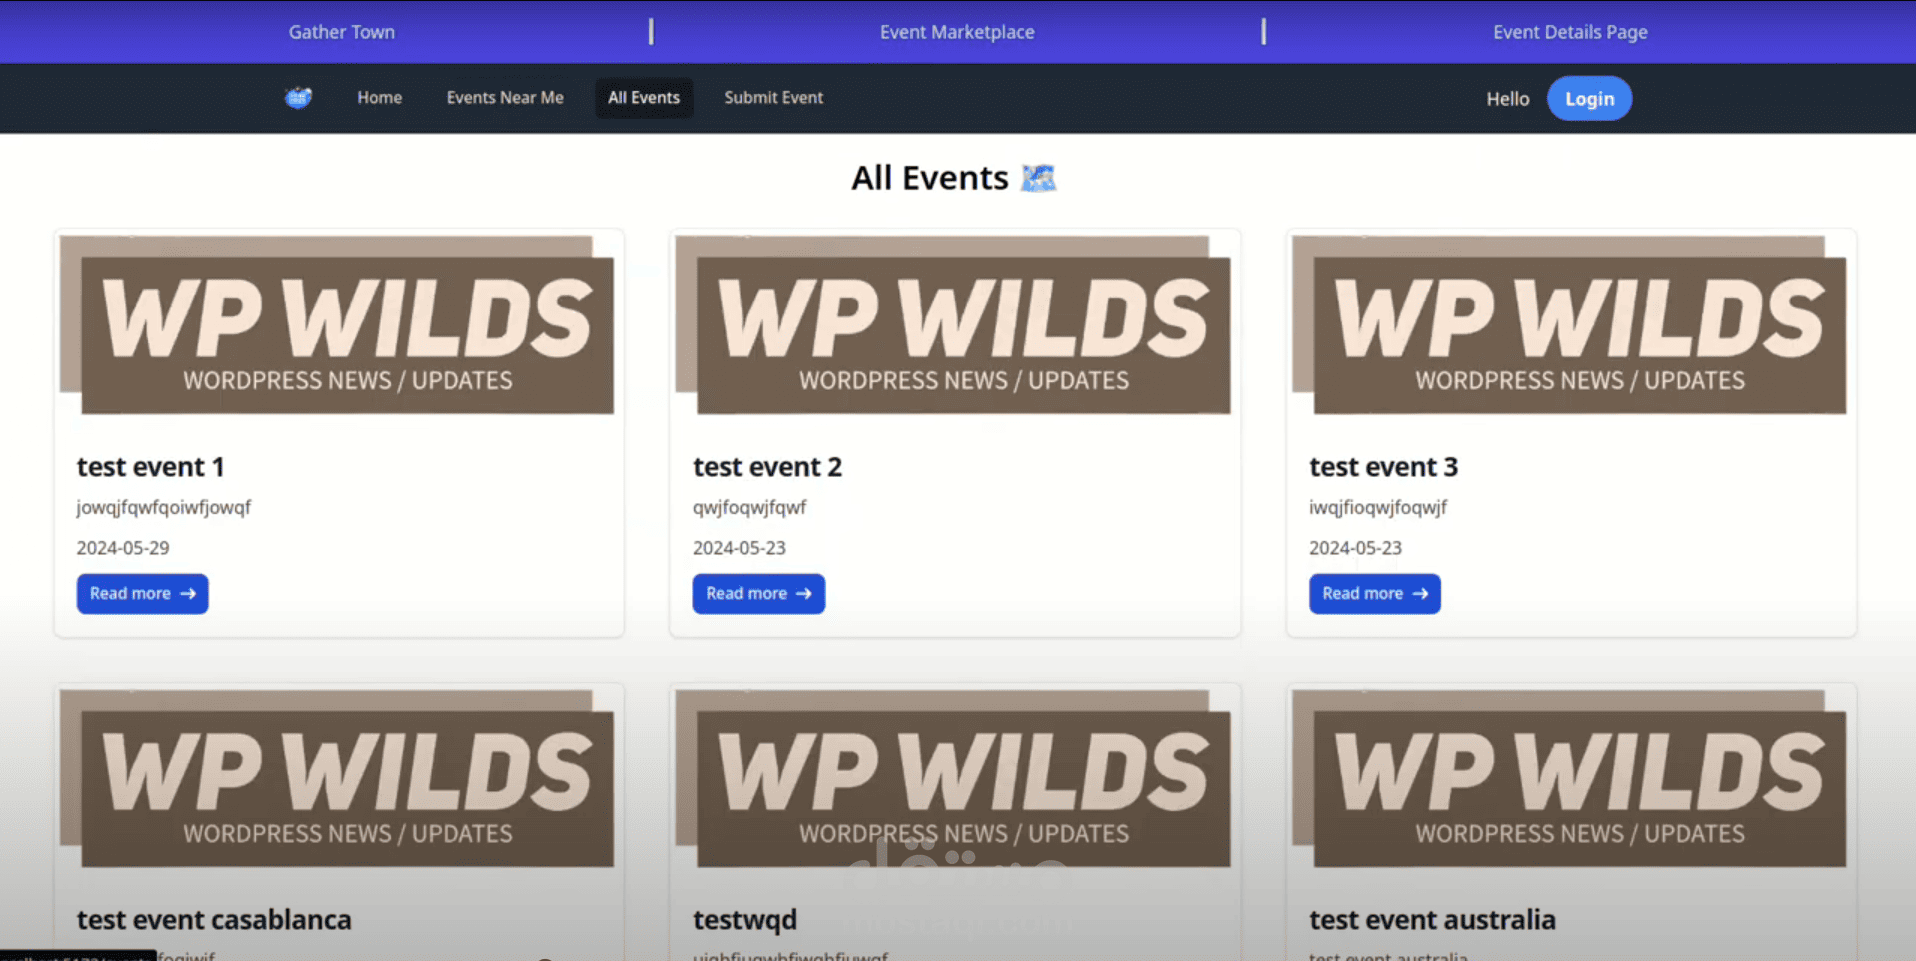
Task: Click Read more for test event 1
Action: 142,593
